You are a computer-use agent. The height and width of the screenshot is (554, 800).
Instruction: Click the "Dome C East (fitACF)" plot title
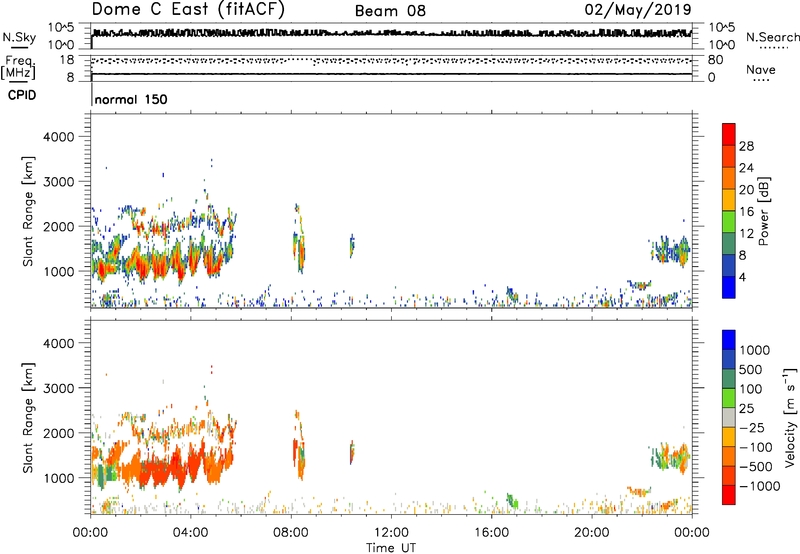click(188, 9)
